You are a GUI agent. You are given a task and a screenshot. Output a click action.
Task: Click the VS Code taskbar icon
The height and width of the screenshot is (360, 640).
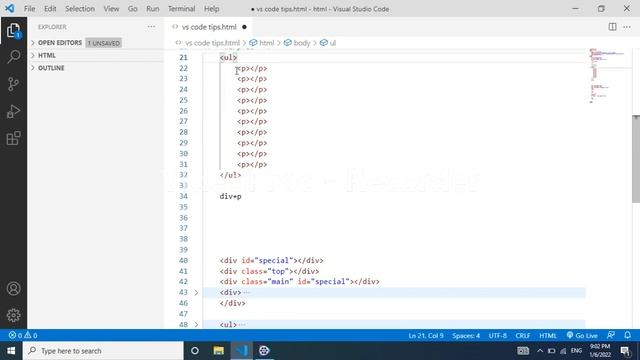(241, 351)
